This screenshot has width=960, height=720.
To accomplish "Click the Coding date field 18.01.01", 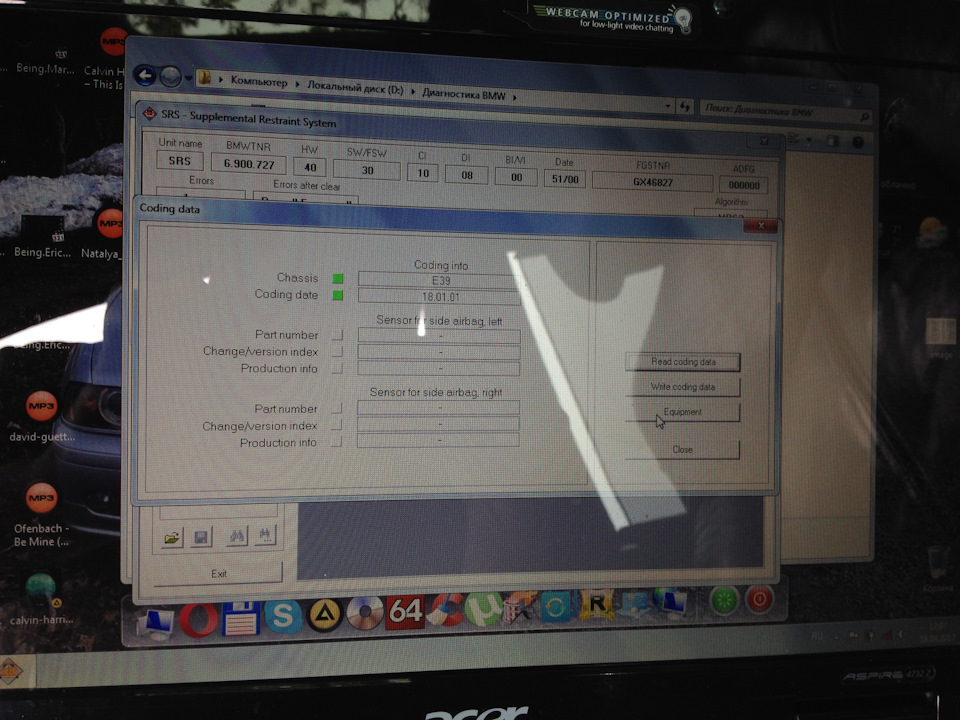I will coord(440,297).
